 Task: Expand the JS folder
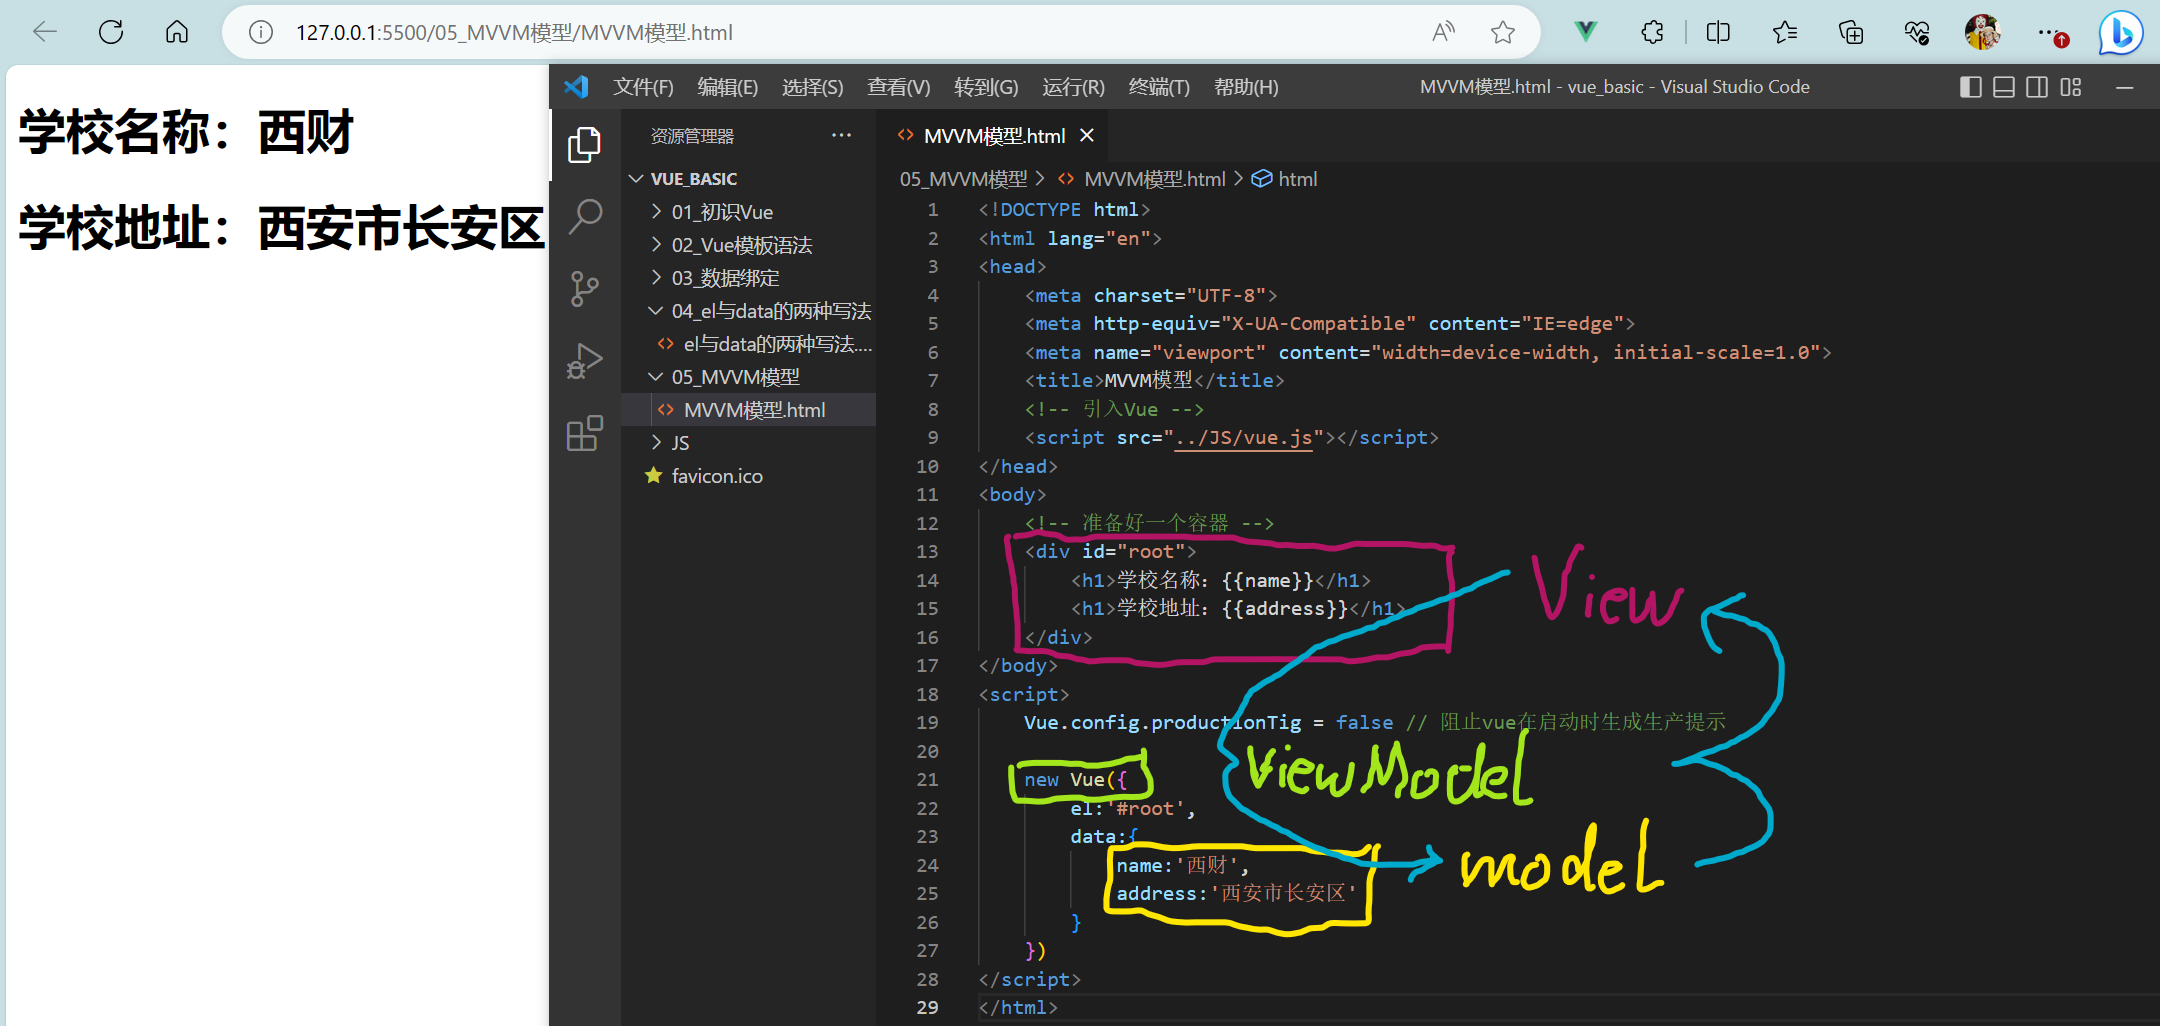pyautogui.click(x=680, y=443)
